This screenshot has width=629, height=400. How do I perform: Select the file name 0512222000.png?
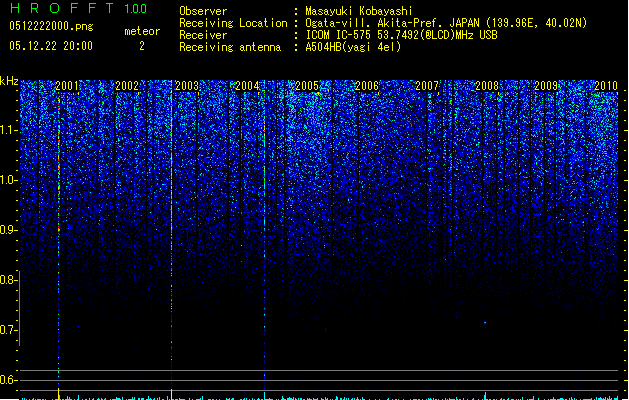click(x=51, y=26)
